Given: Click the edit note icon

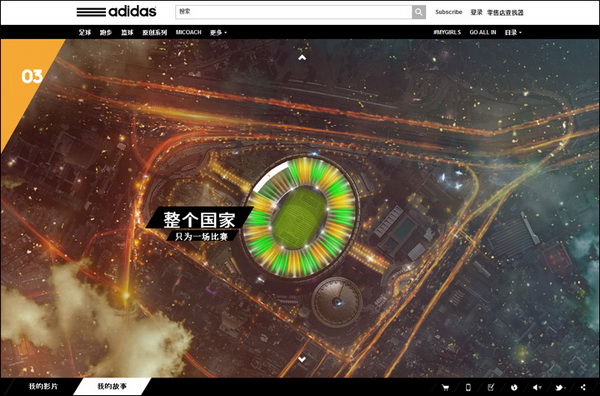Looking at the screenshot, I should pos(491,387).
